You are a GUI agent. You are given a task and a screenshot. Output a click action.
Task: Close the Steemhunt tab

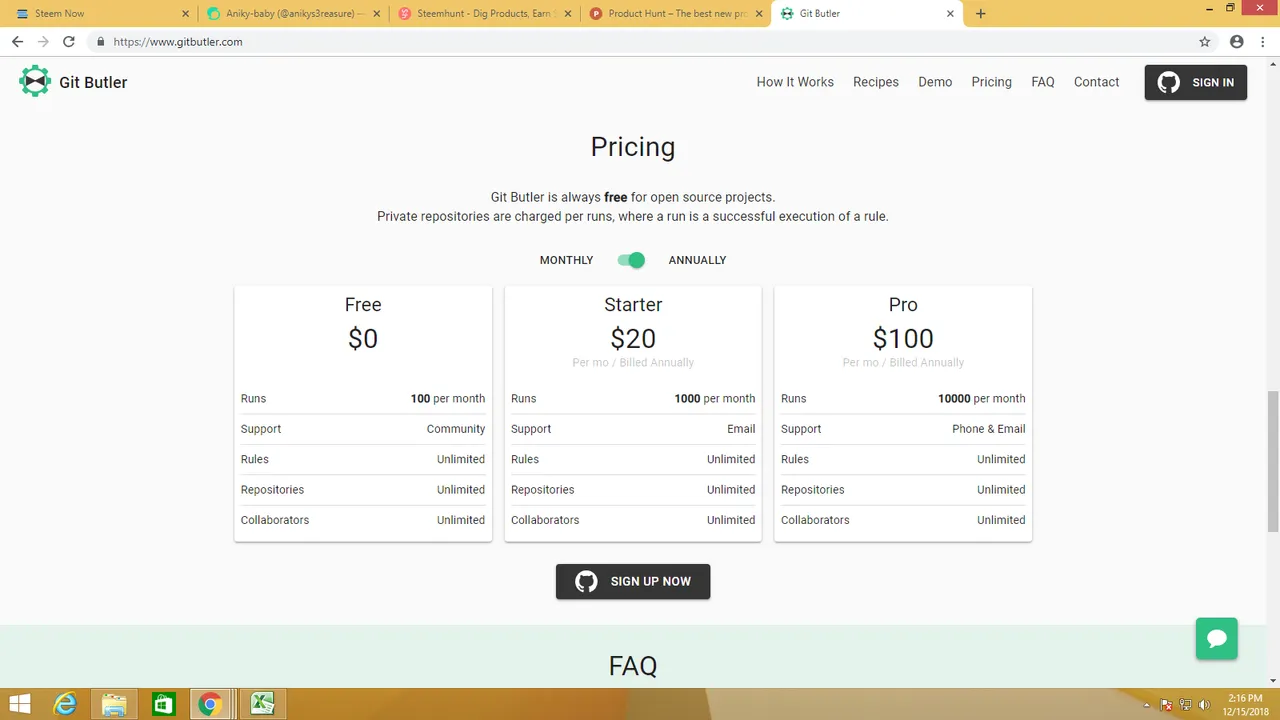[x=567, y=14]
